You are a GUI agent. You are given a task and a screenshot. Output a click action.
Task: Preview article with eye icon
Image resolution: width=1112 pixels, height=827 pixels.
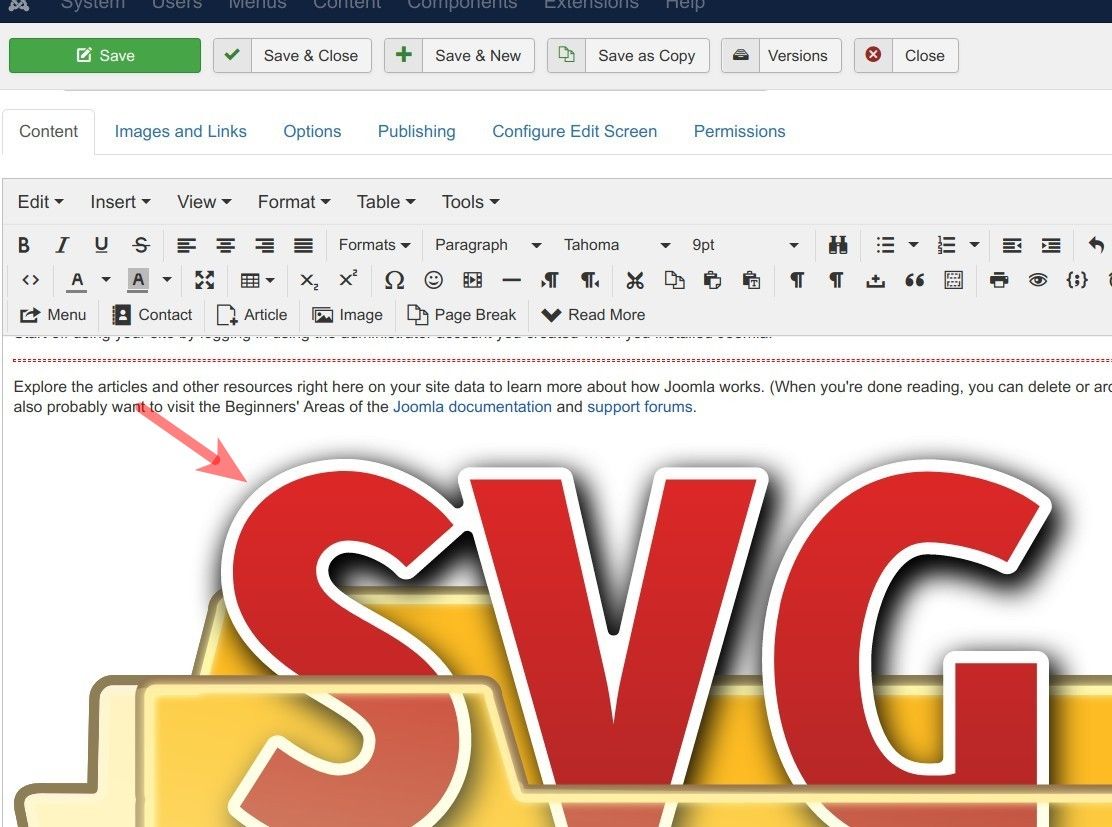(1038, 280)
